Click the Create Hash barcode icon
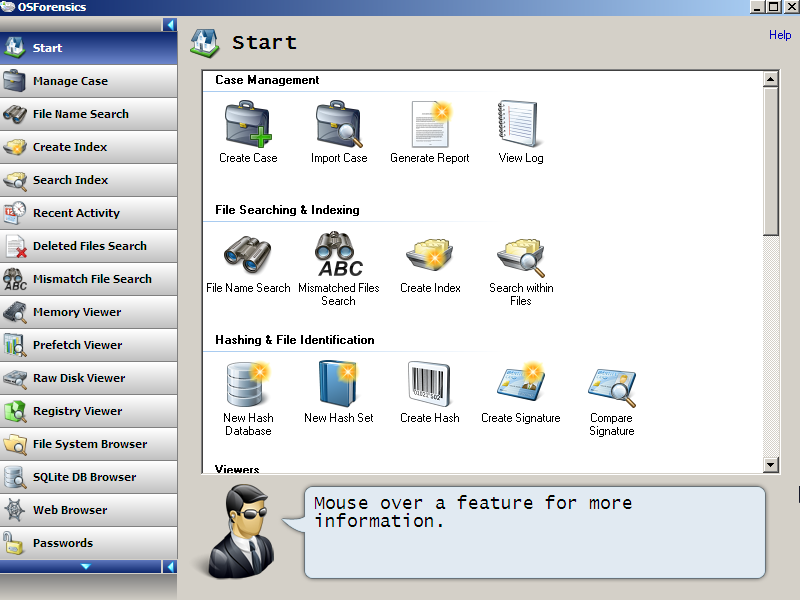Image resolution: width=800 pixels, height=600 pixels. coord(430,385)
